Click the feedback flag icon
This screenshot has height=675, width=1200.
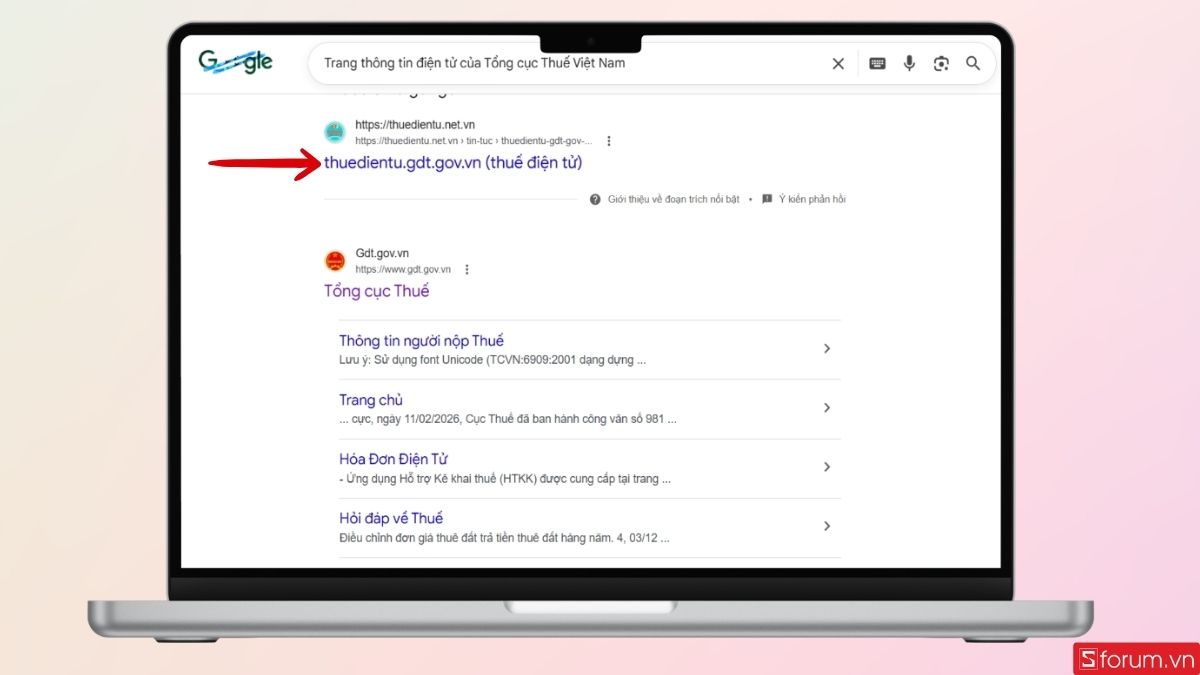coord(767,199)
